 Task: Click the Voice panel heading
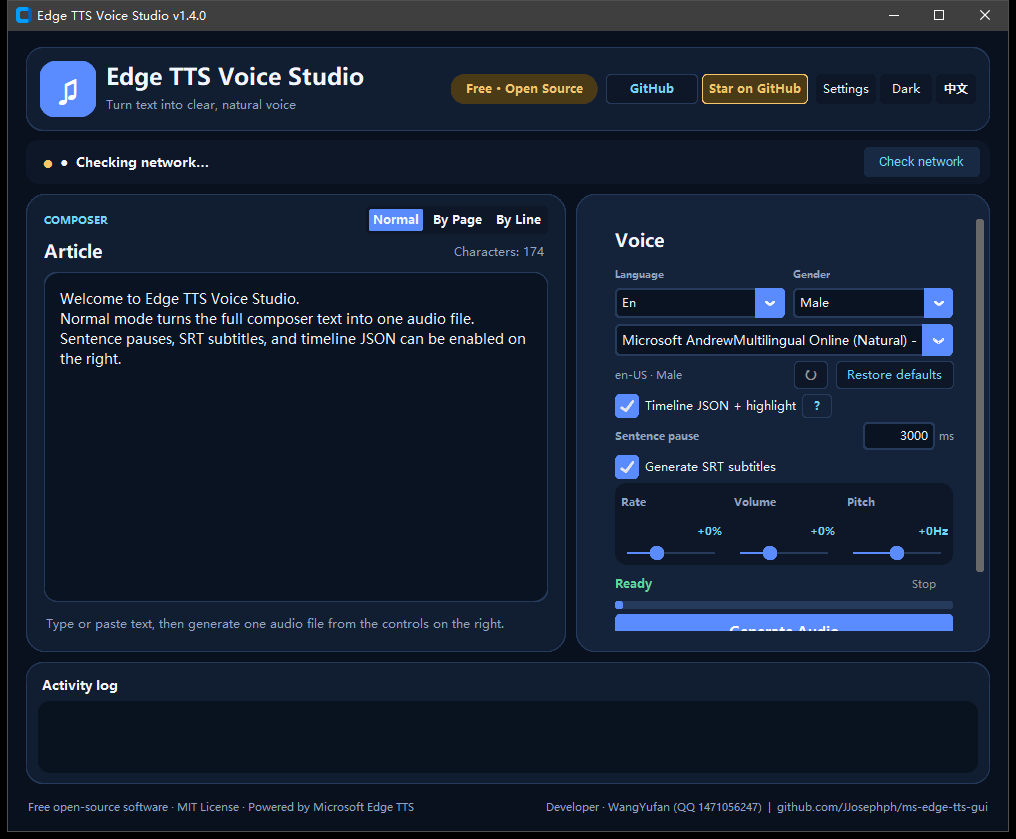[x=640, y=240]
